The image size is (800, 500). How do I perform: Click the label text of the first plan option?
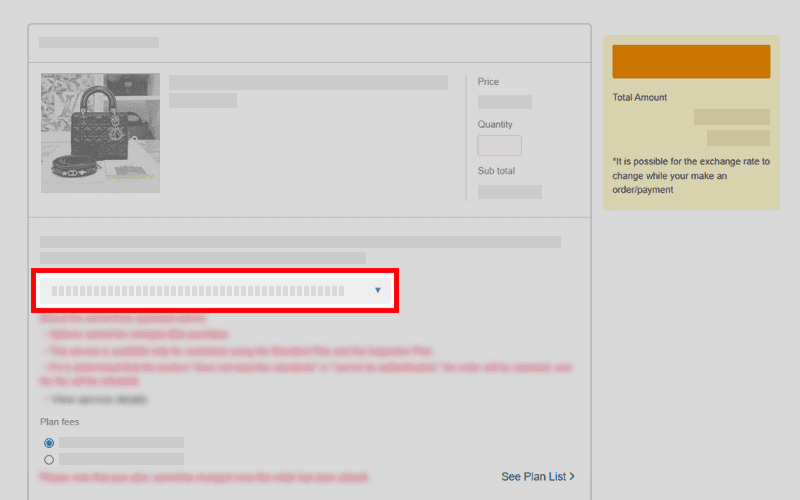(x=121, y=442)
